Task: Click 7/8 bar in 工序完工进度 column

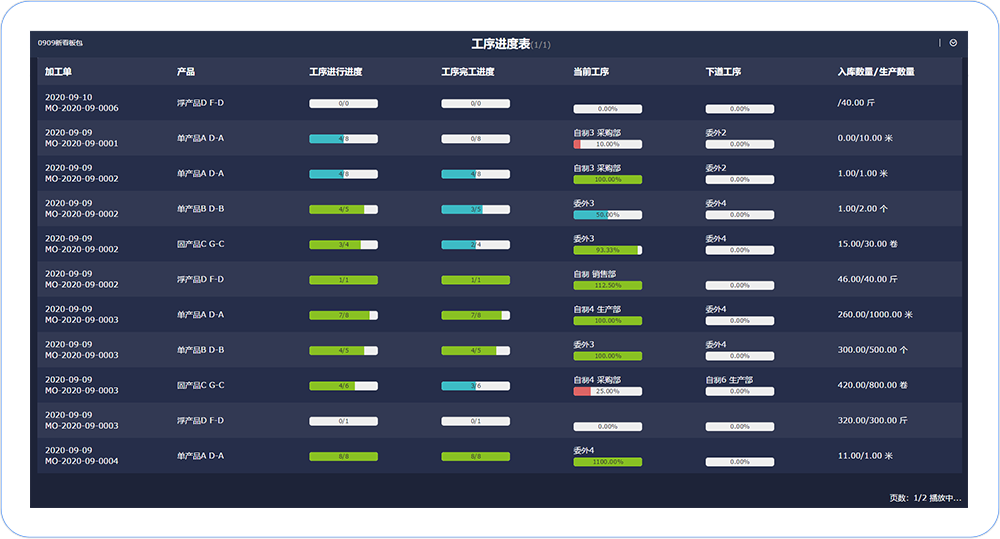Action: [476, 315]
